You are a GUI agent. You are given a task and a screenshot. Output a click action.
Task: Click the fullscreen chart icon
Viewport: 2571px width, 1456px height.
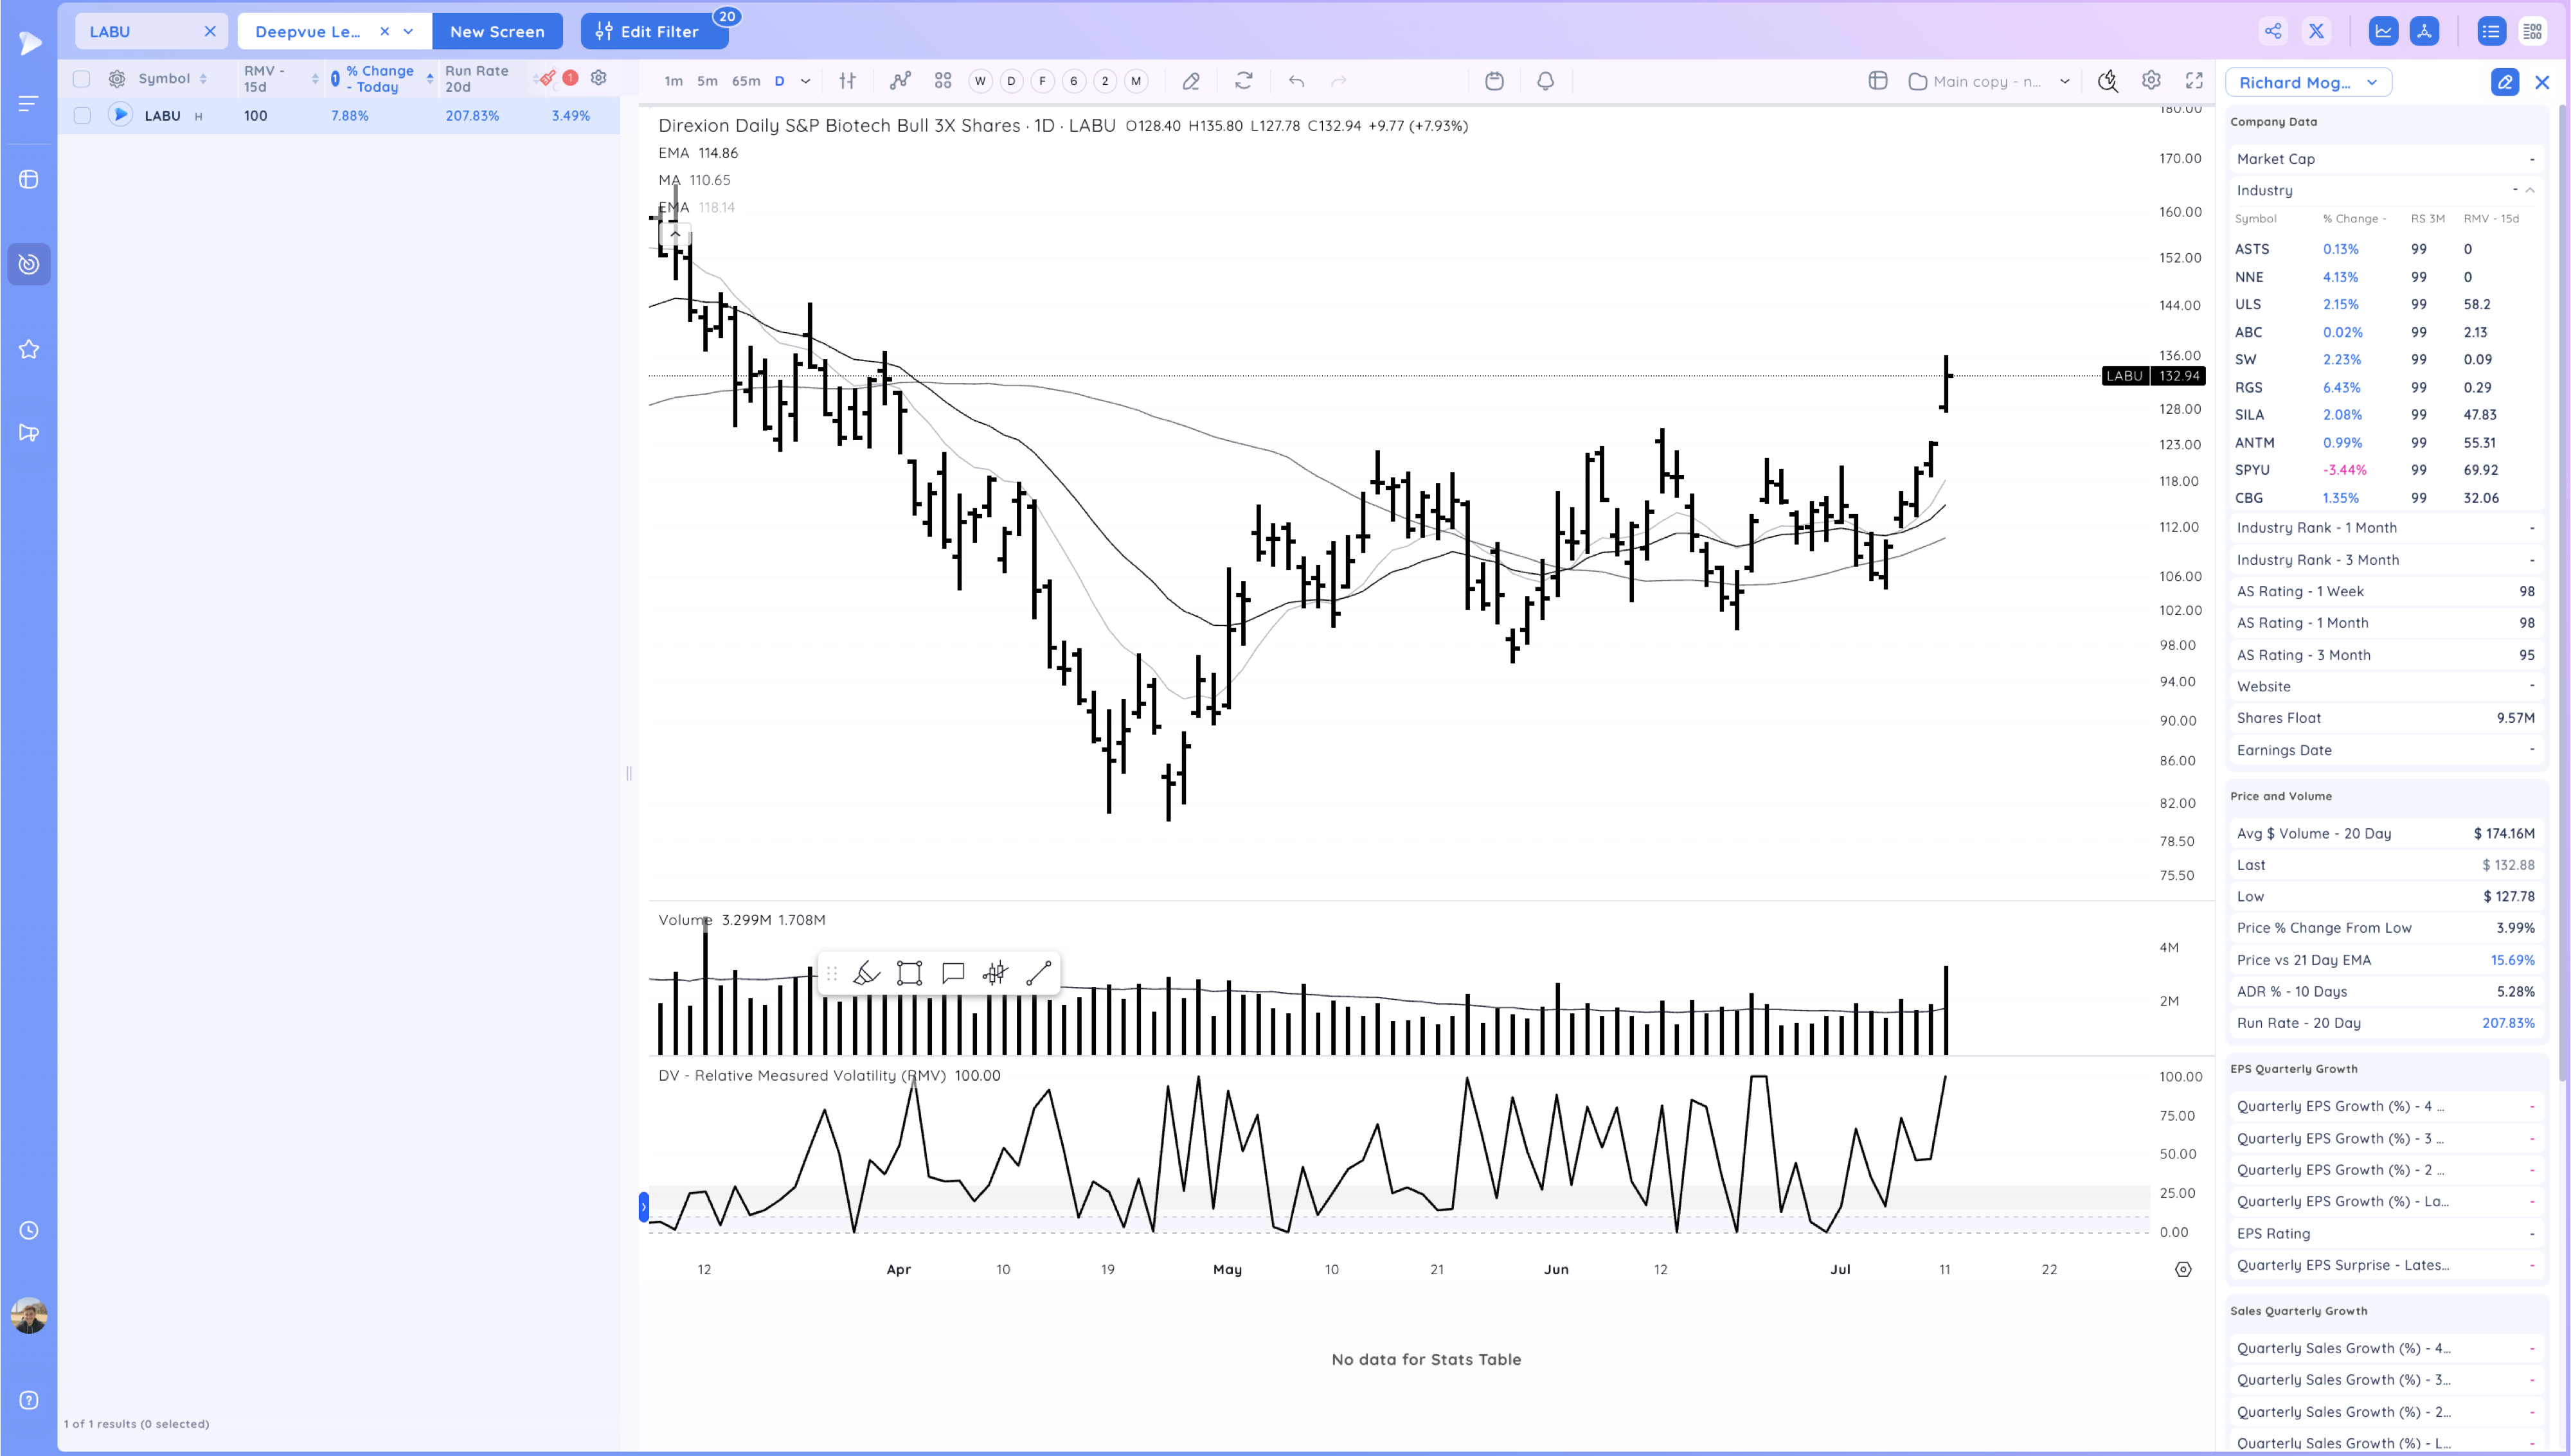(2194, 81)
